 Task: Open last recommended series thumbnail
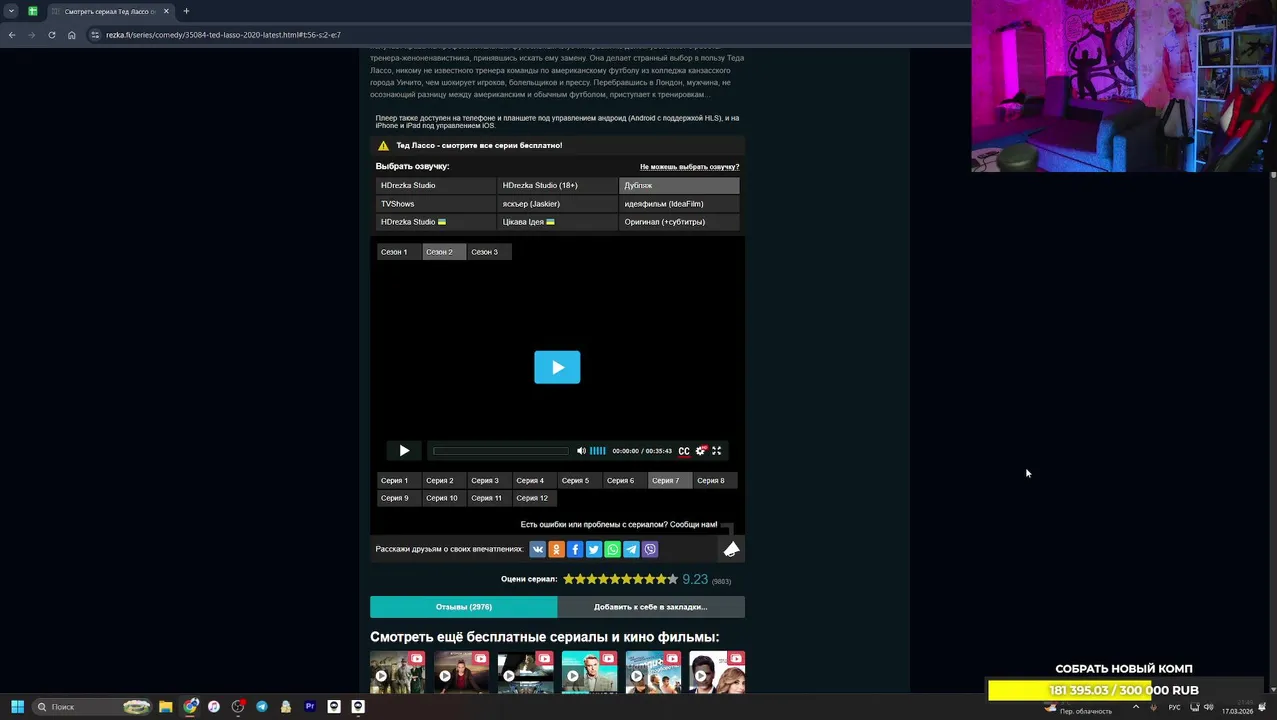pos(717,672)
